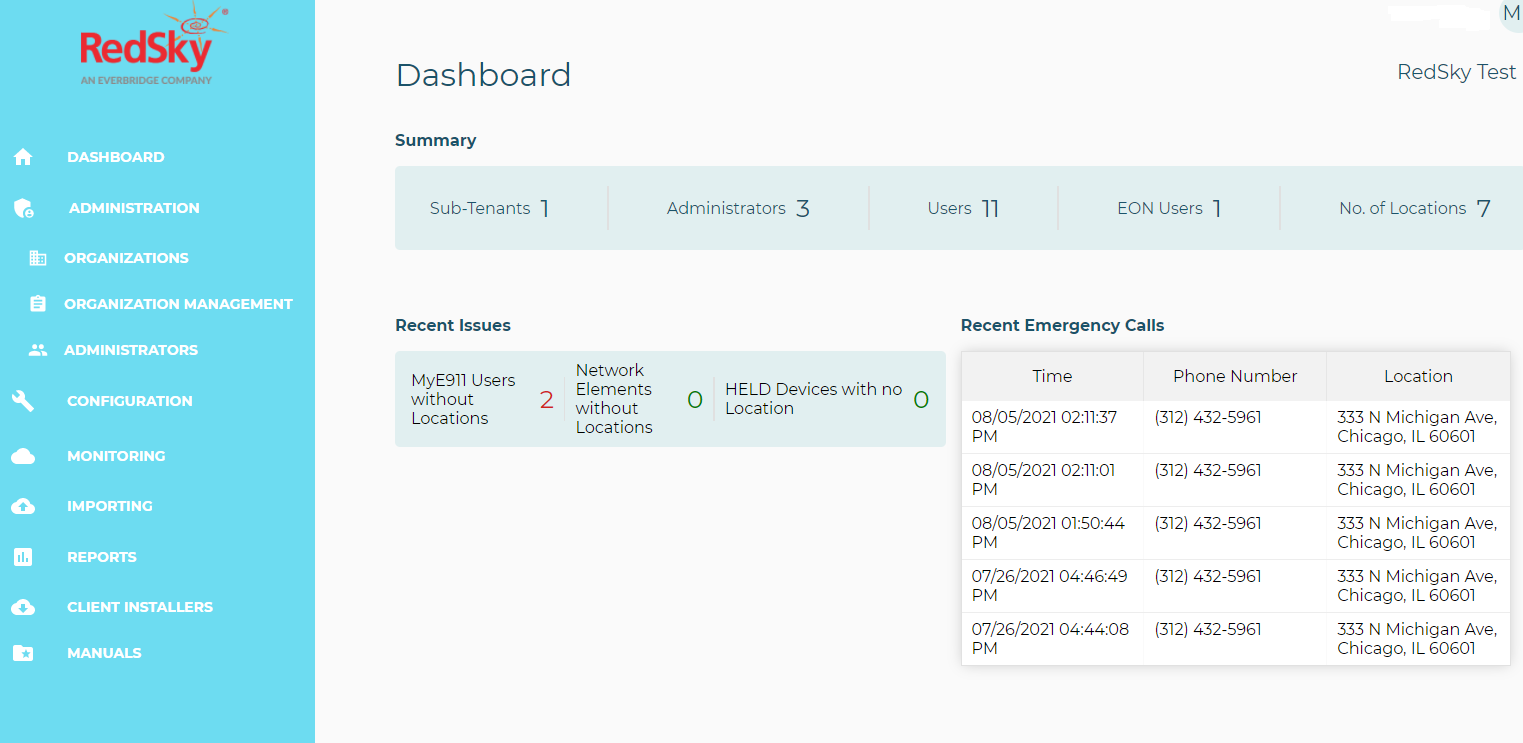Click the Administrators people icon
1523x743 pixels.
(x=38, y=350)
